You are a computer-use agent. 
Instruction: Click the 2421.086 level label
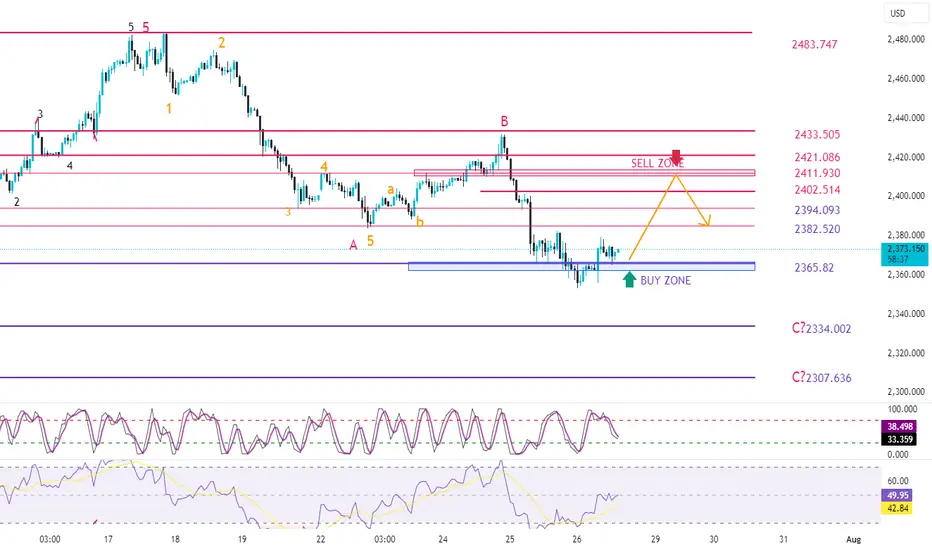pyautogui.click(x=817, y=158)
